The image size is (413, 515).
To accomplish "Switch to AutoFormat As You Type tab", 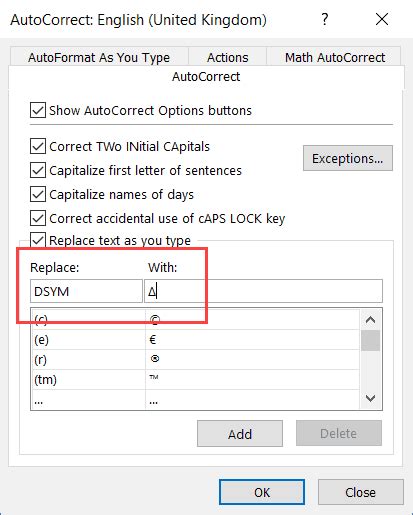I will tap(99, 57).
